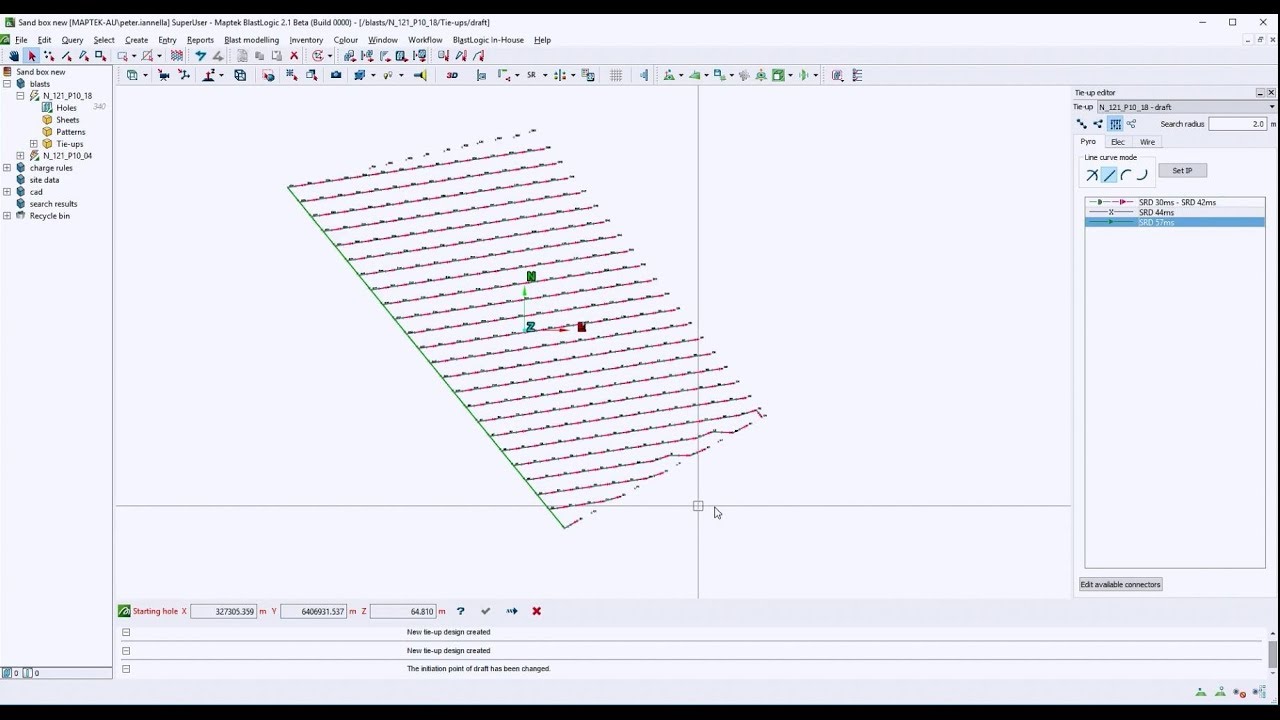Choose the straight line curve mode

(x=1109, y=175)
